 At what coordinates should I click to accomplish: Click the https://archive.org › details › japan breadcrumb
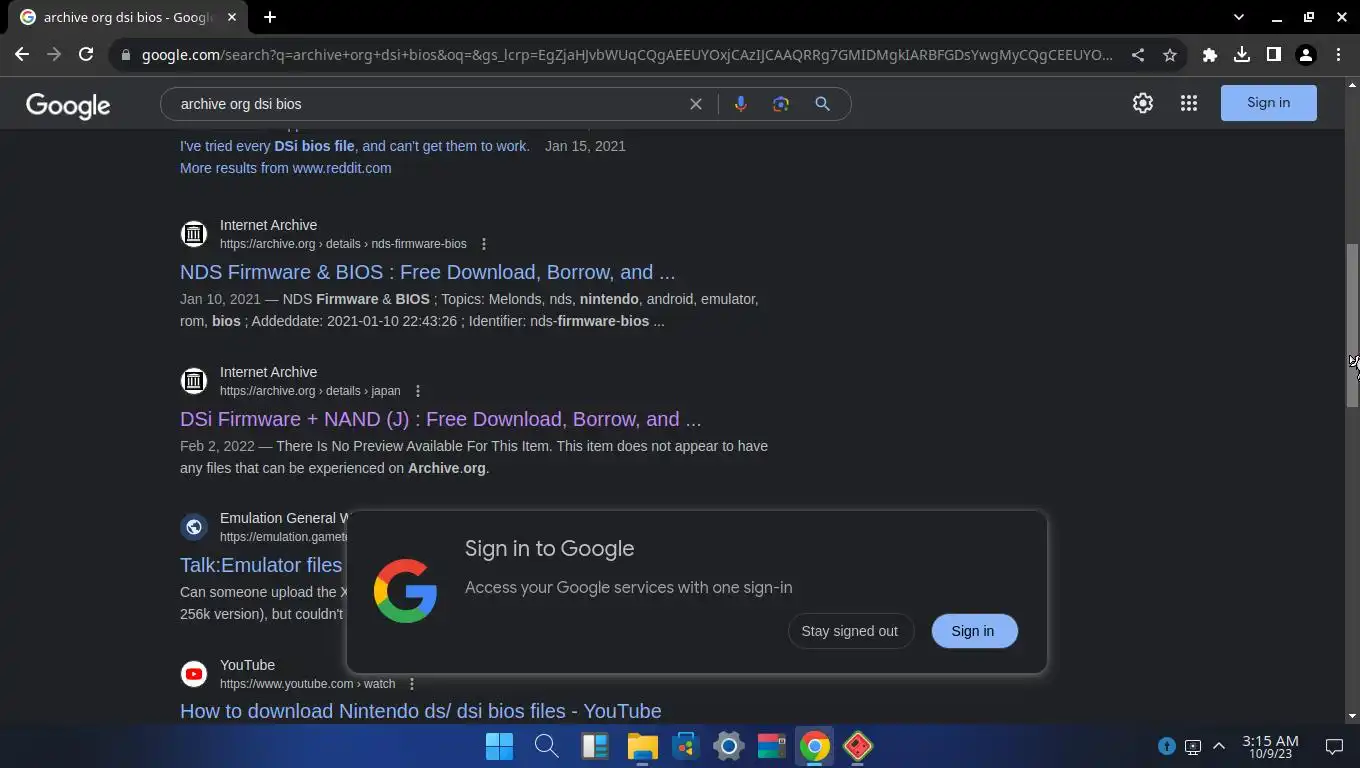(310, 391)
